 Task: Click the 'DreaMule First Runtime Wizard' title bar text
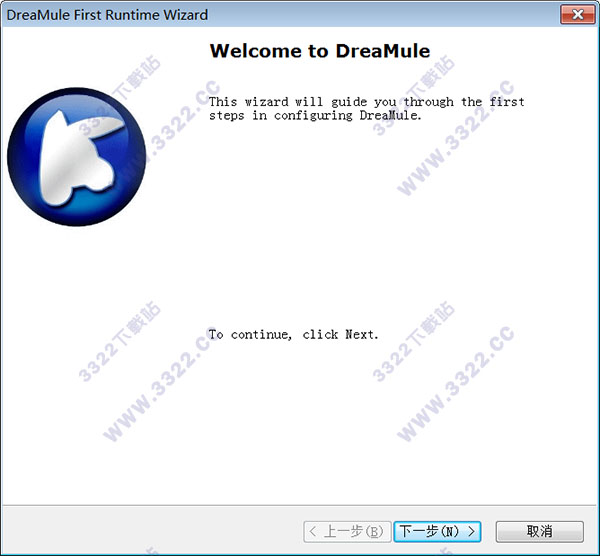(x=108, y=15)
